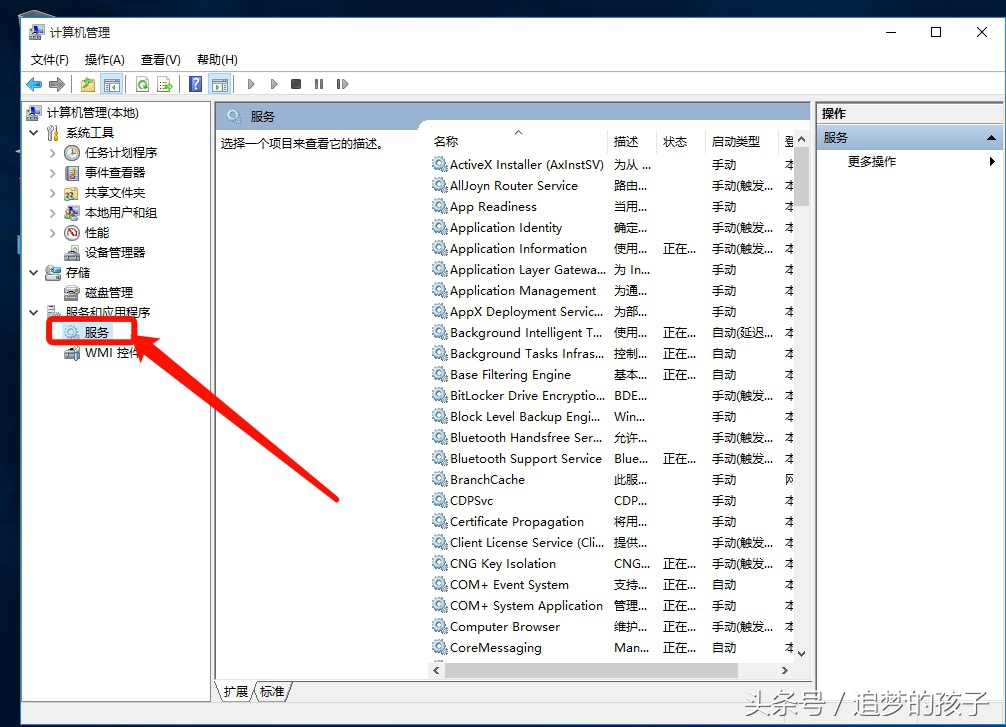Select the Computer Browser service

[612, 626]
